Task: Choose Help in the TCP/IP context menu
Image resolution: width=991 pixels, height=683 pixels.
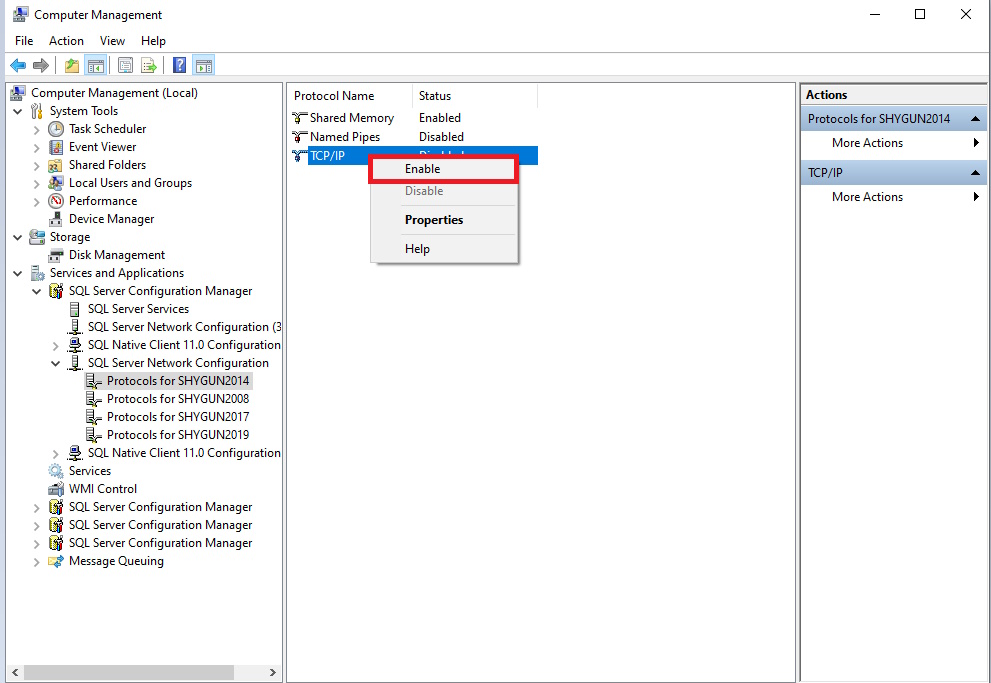Action: 444,249
